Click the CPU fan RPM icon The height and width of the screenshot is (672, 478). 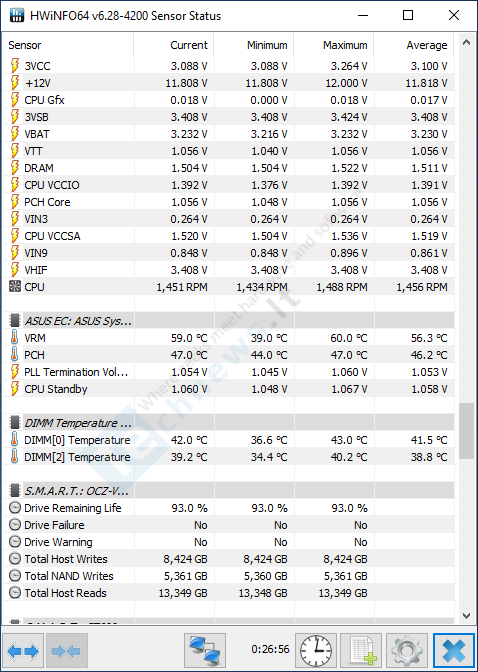tap(15, 287)
